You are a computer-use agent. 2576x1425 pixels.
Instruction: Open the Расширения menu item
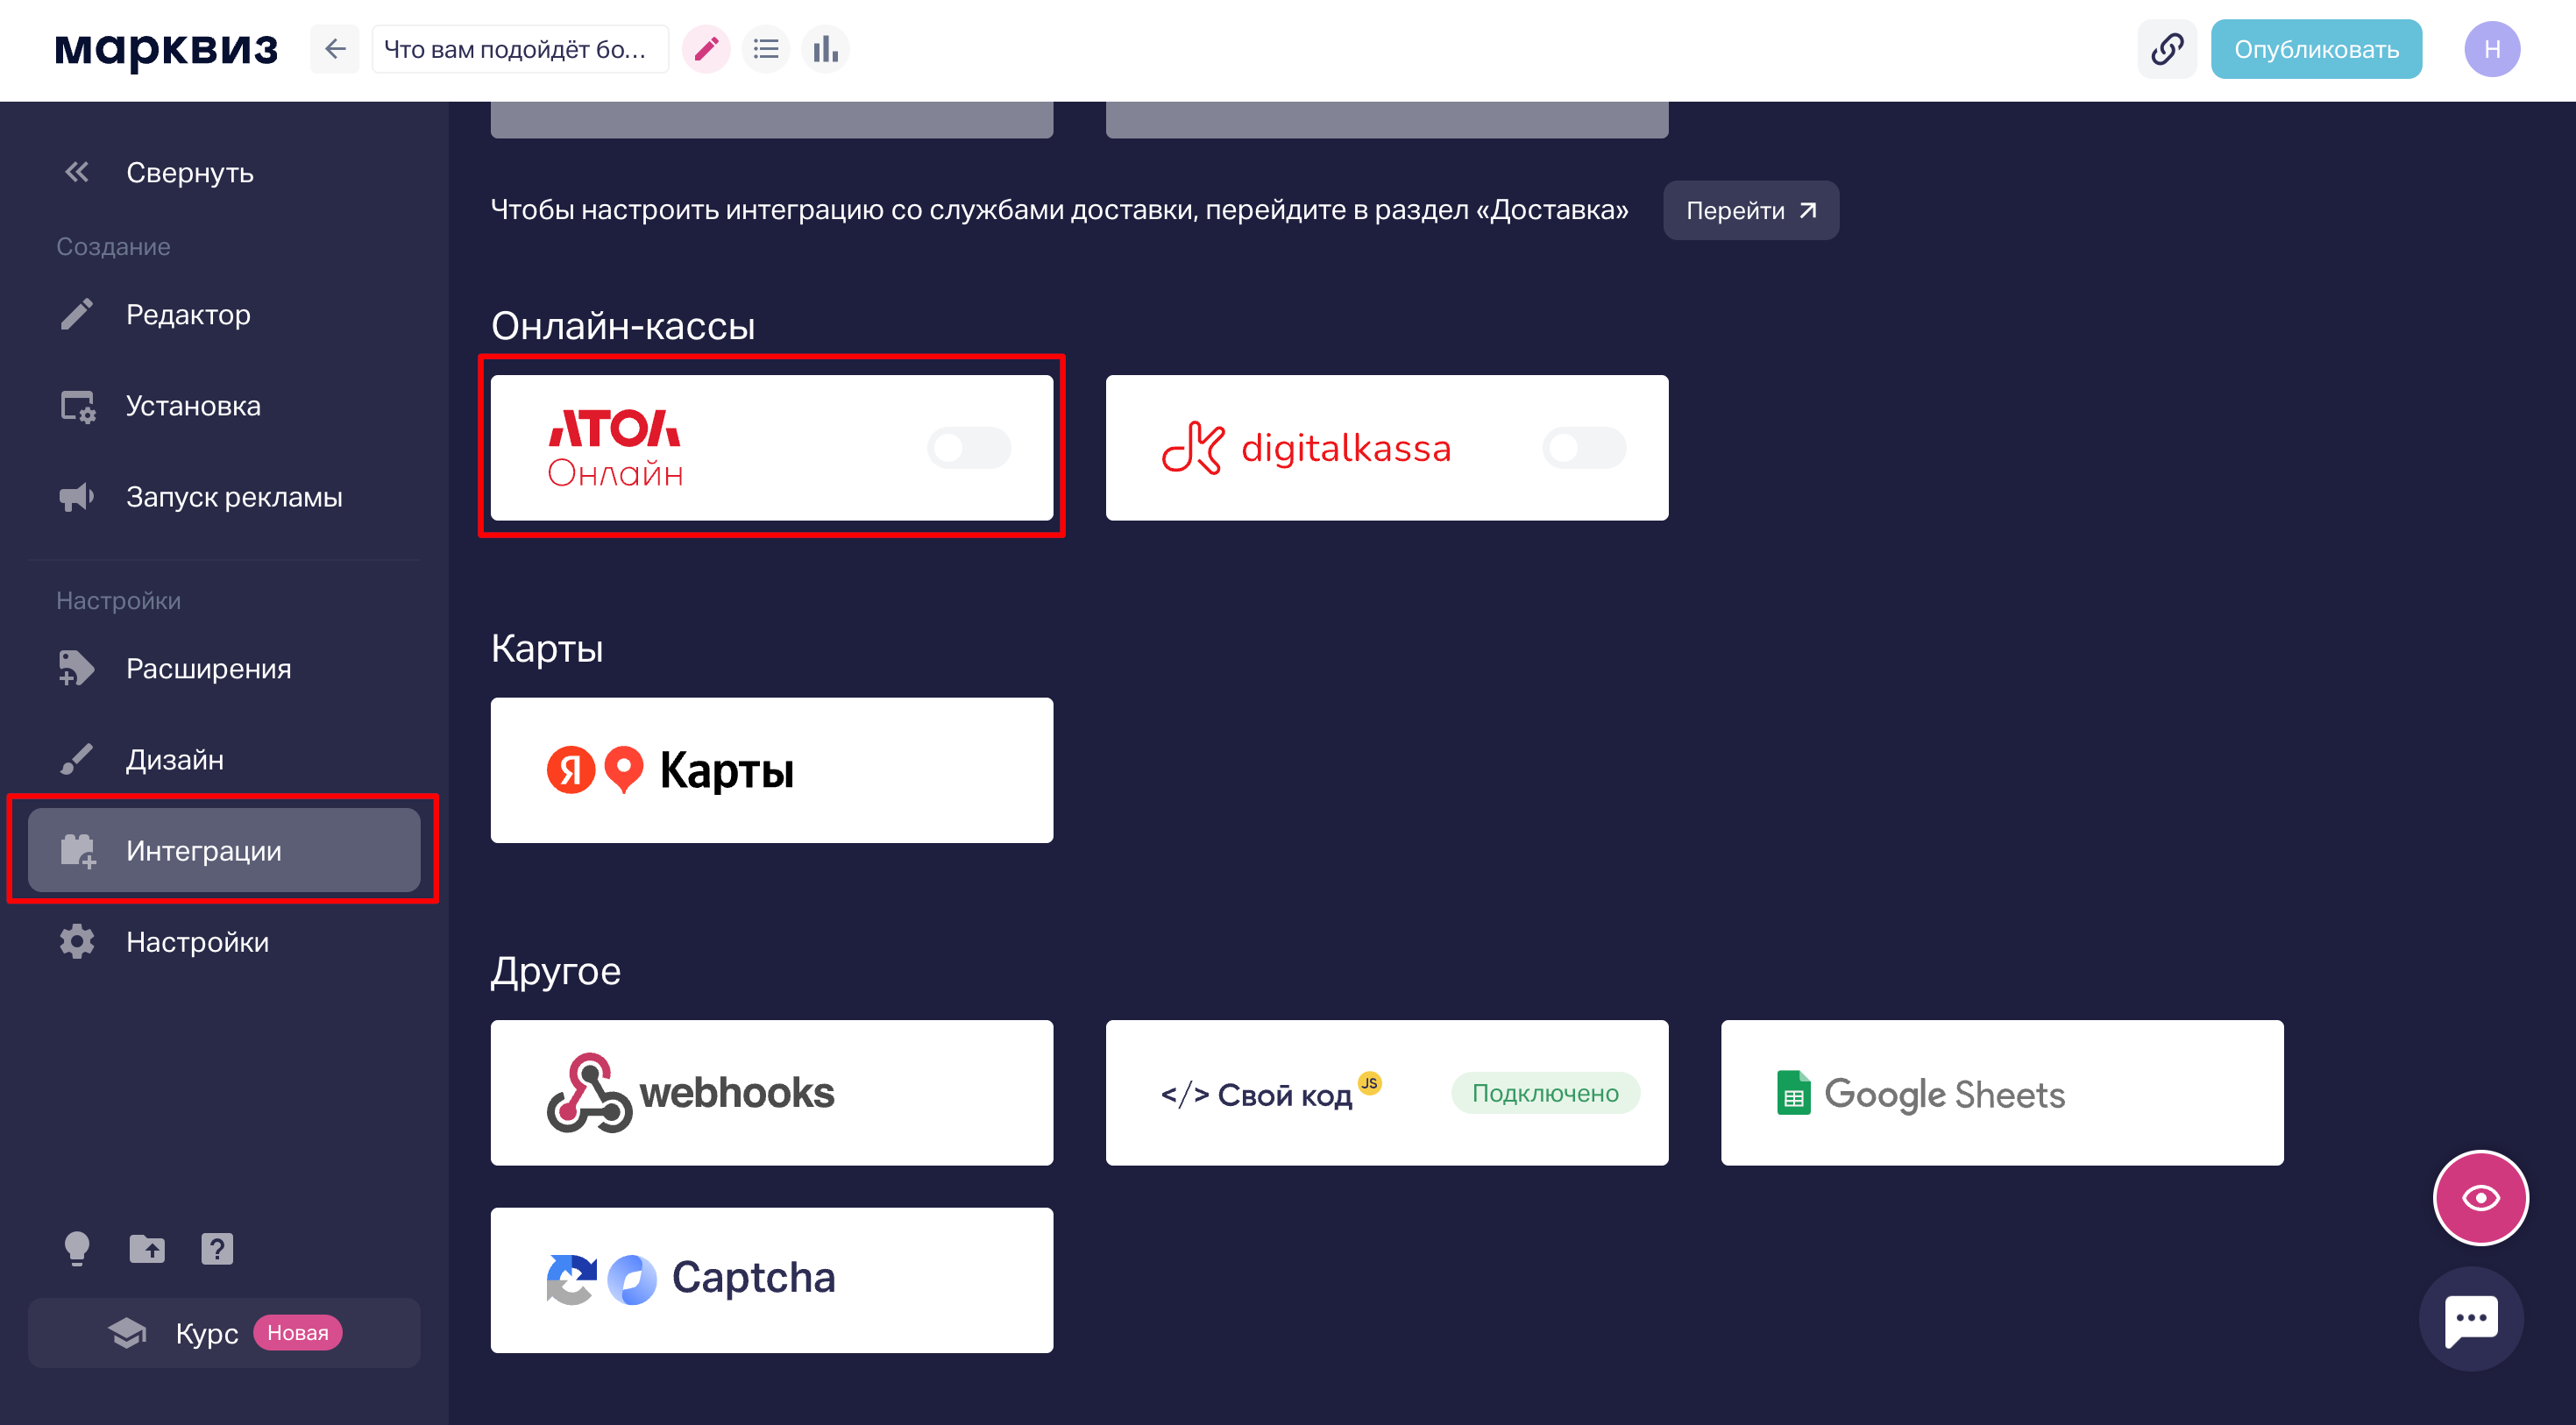(208, 669)
